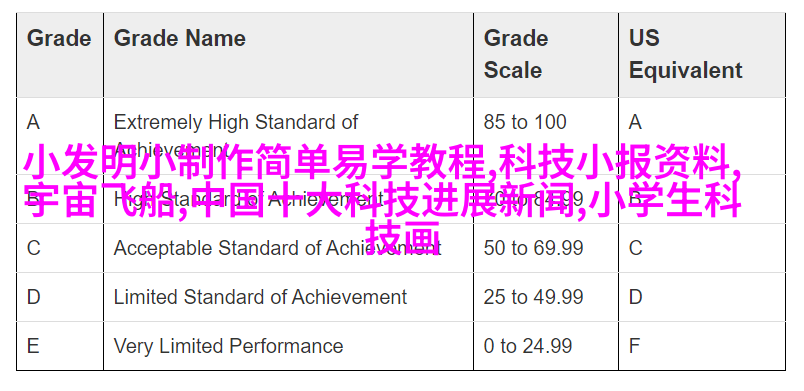Click Very Limited Performance cell
The height and width of the screenshot is (391, 804).
(x=288, y=346)
